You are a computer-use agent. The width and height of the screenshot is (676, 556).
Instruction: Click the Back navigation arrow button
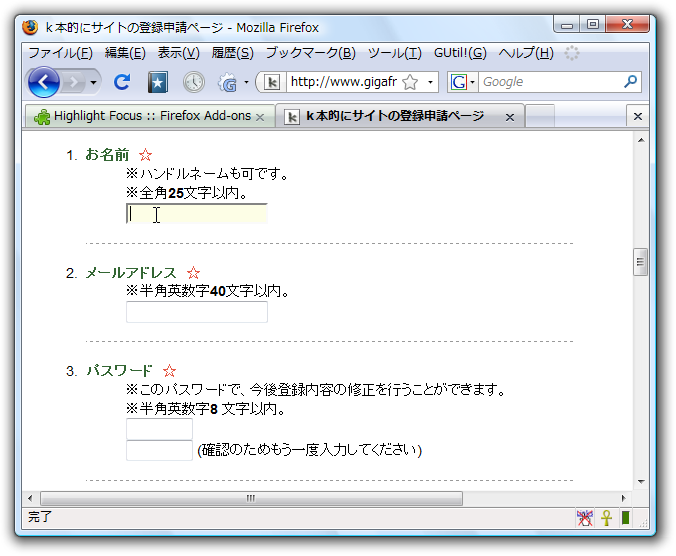point(43,82)
